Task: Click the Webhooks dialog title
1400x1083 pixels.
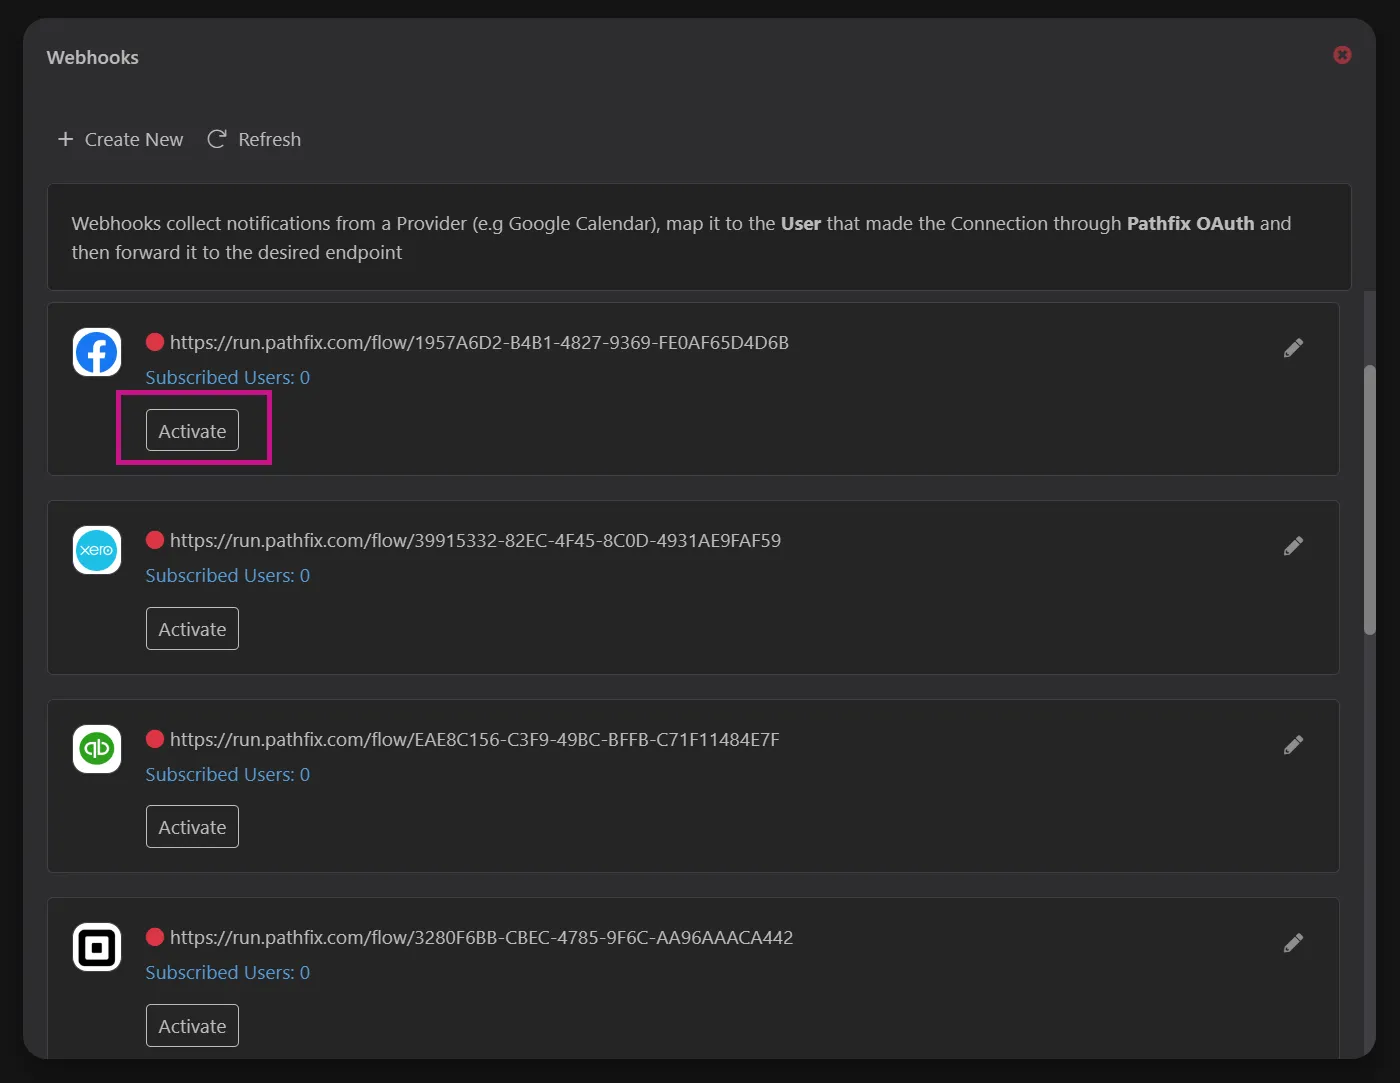Action: click(x=92, y=57)
